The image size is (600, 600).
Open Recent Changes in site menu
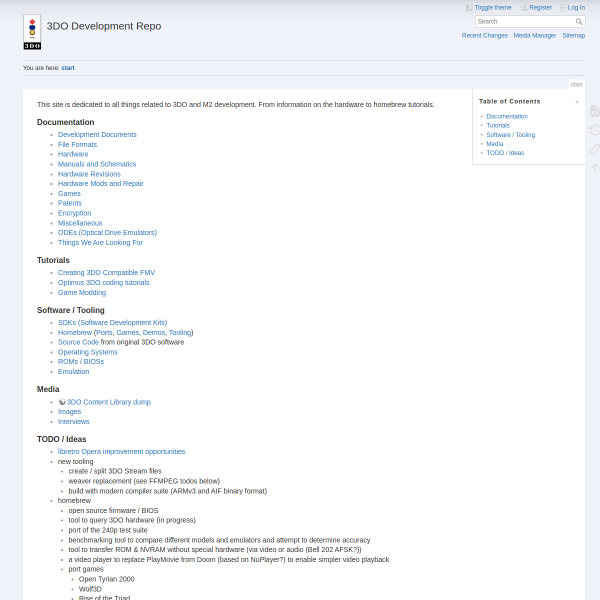(x=484, y=36)
